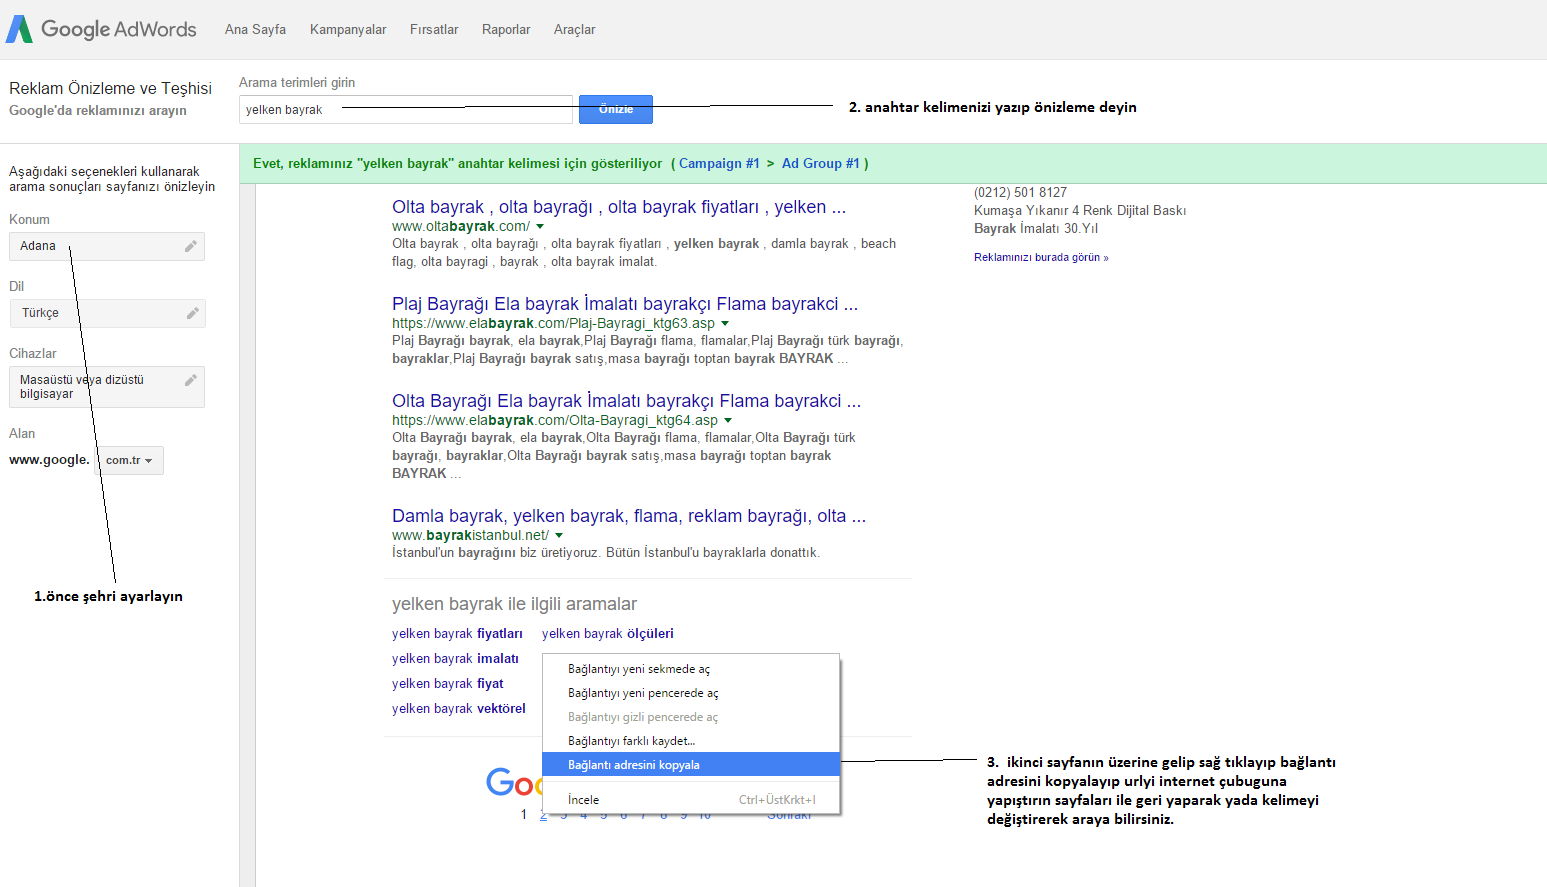Click the phone number (0212) 501 8127
Screen dimensions: 1547x887
click(x=1021, y=193)
